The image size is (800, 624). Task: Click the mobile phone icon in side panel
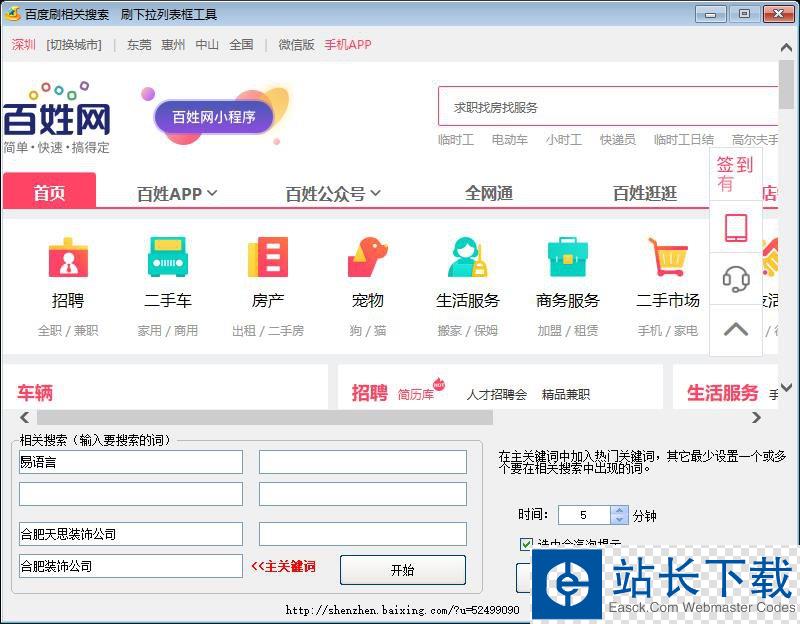tap(736, 228)
